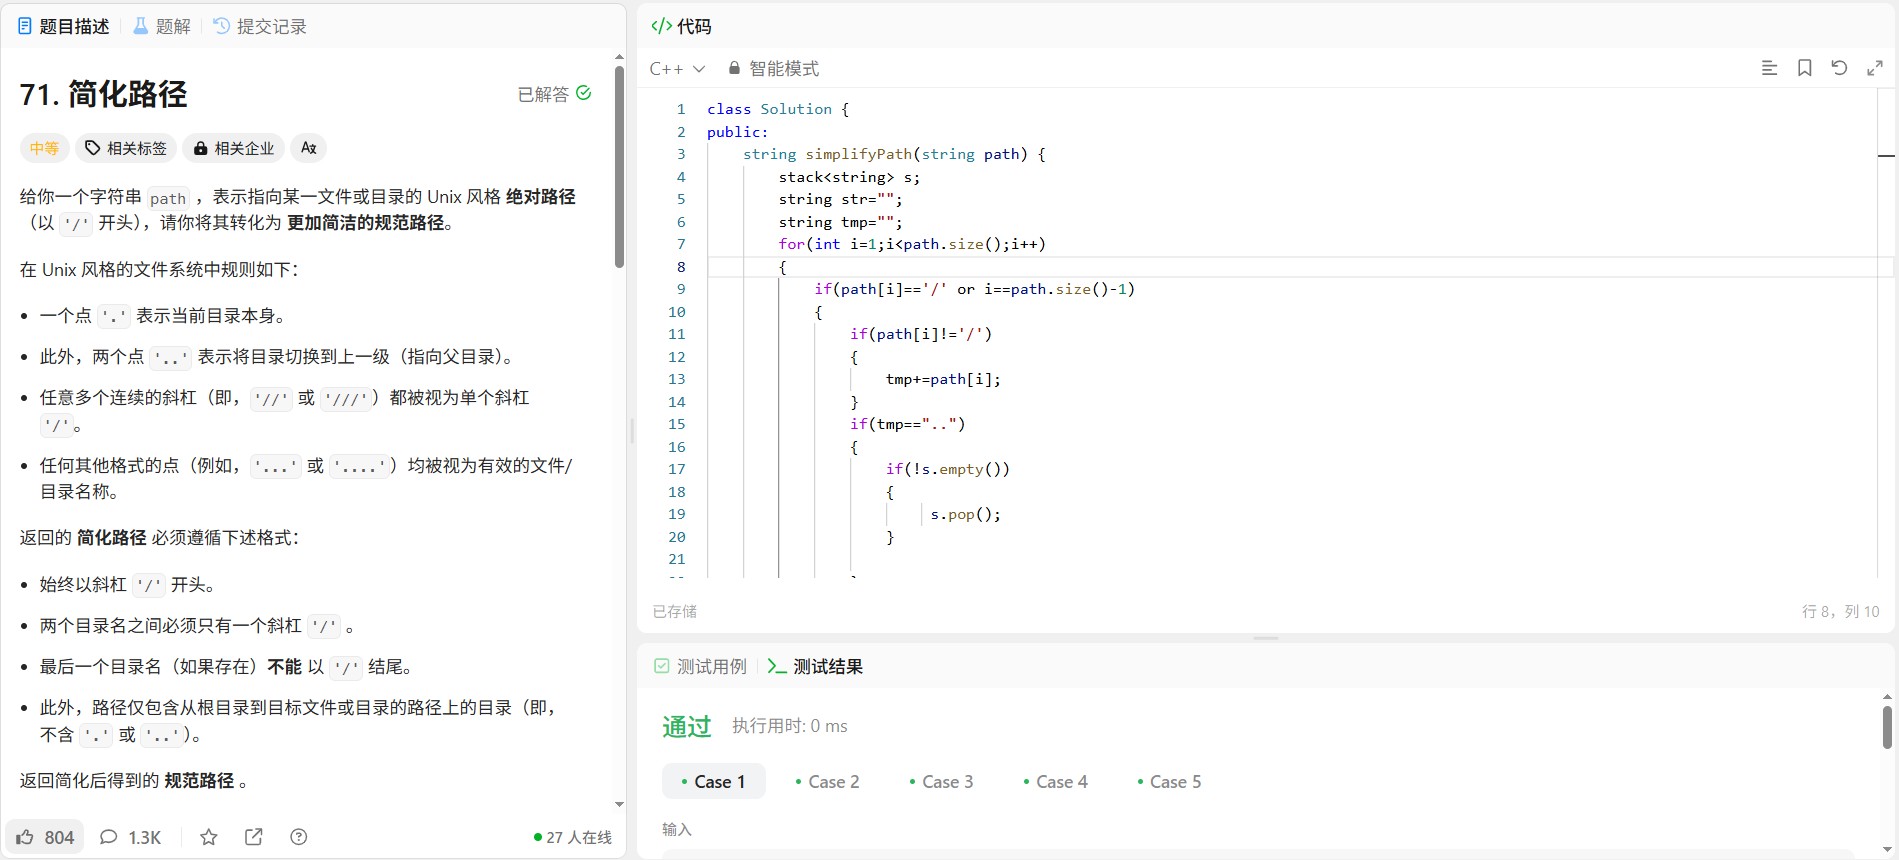
Task: Switch to the 测试用例 tab
Action: (x=700, y=666)
